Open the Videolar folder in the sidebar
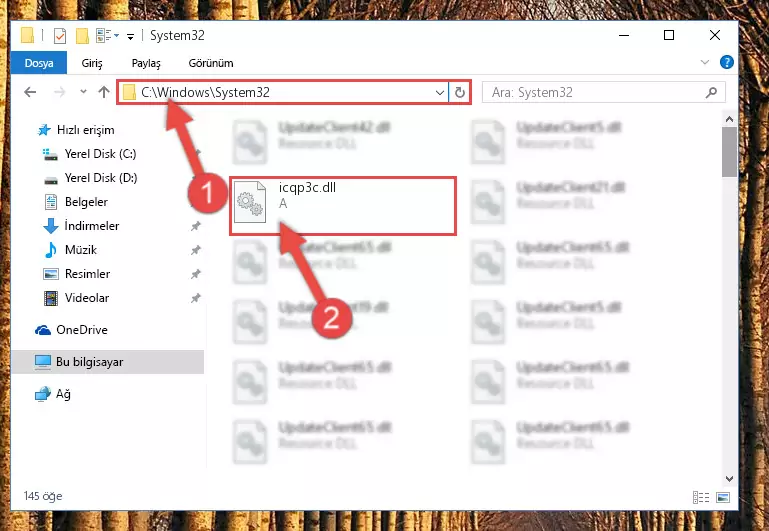 point(77,298)
